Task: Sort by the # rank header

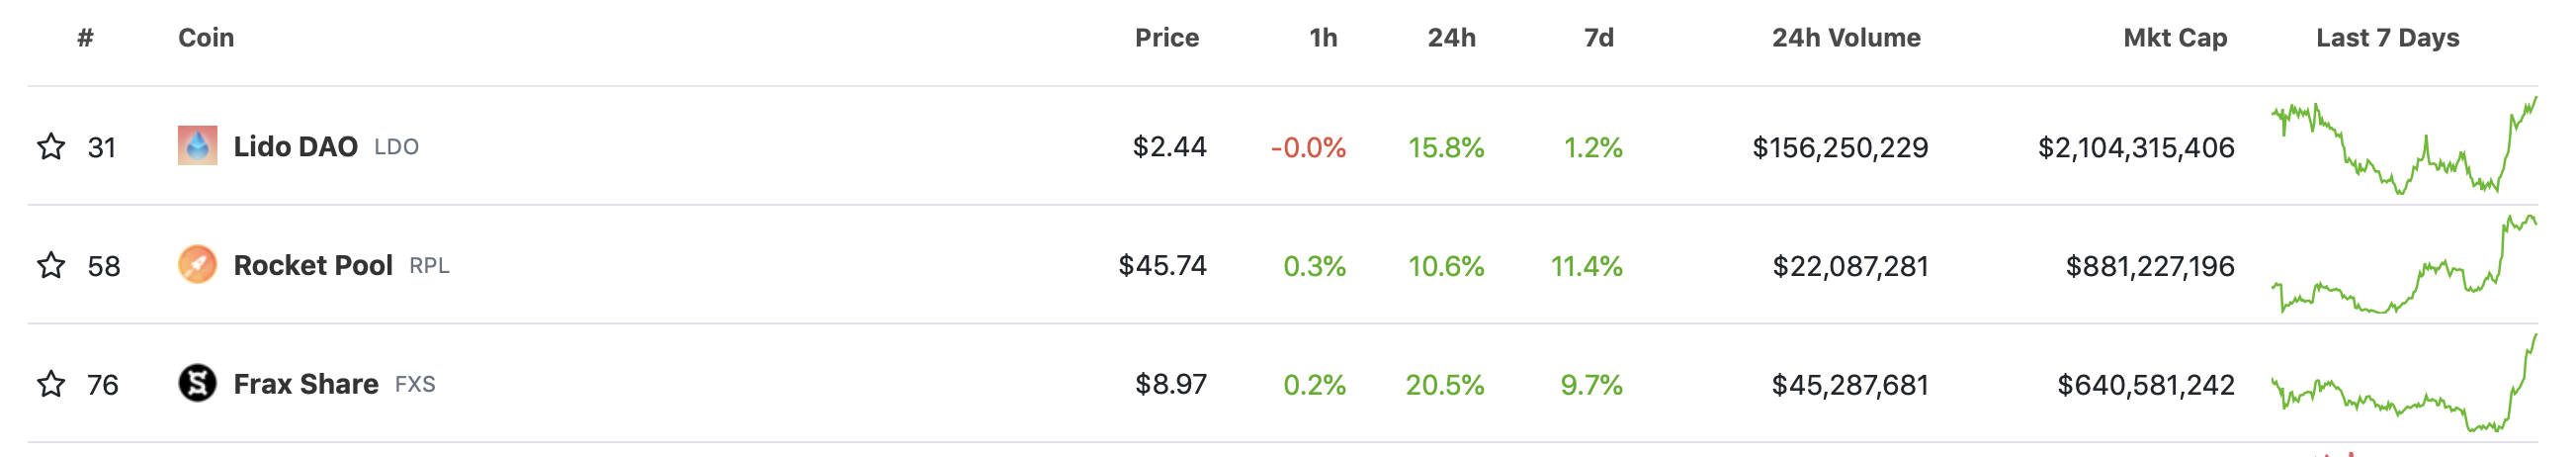Action: pos(86,38)
